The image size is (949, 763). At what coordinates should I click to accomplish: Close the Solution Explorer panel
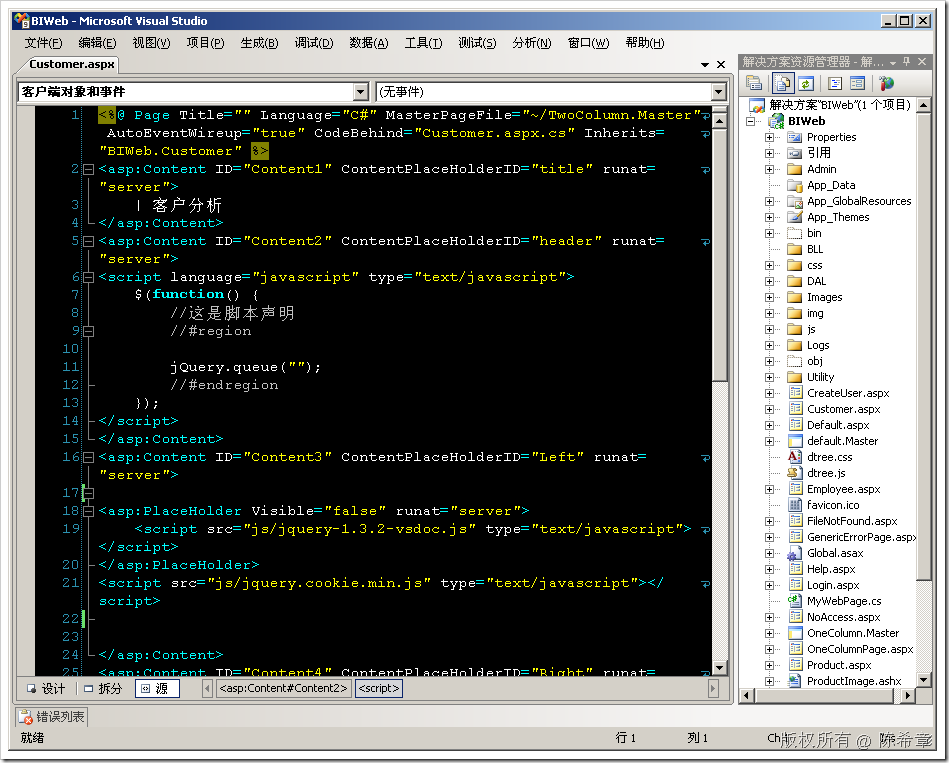[922, 62]
